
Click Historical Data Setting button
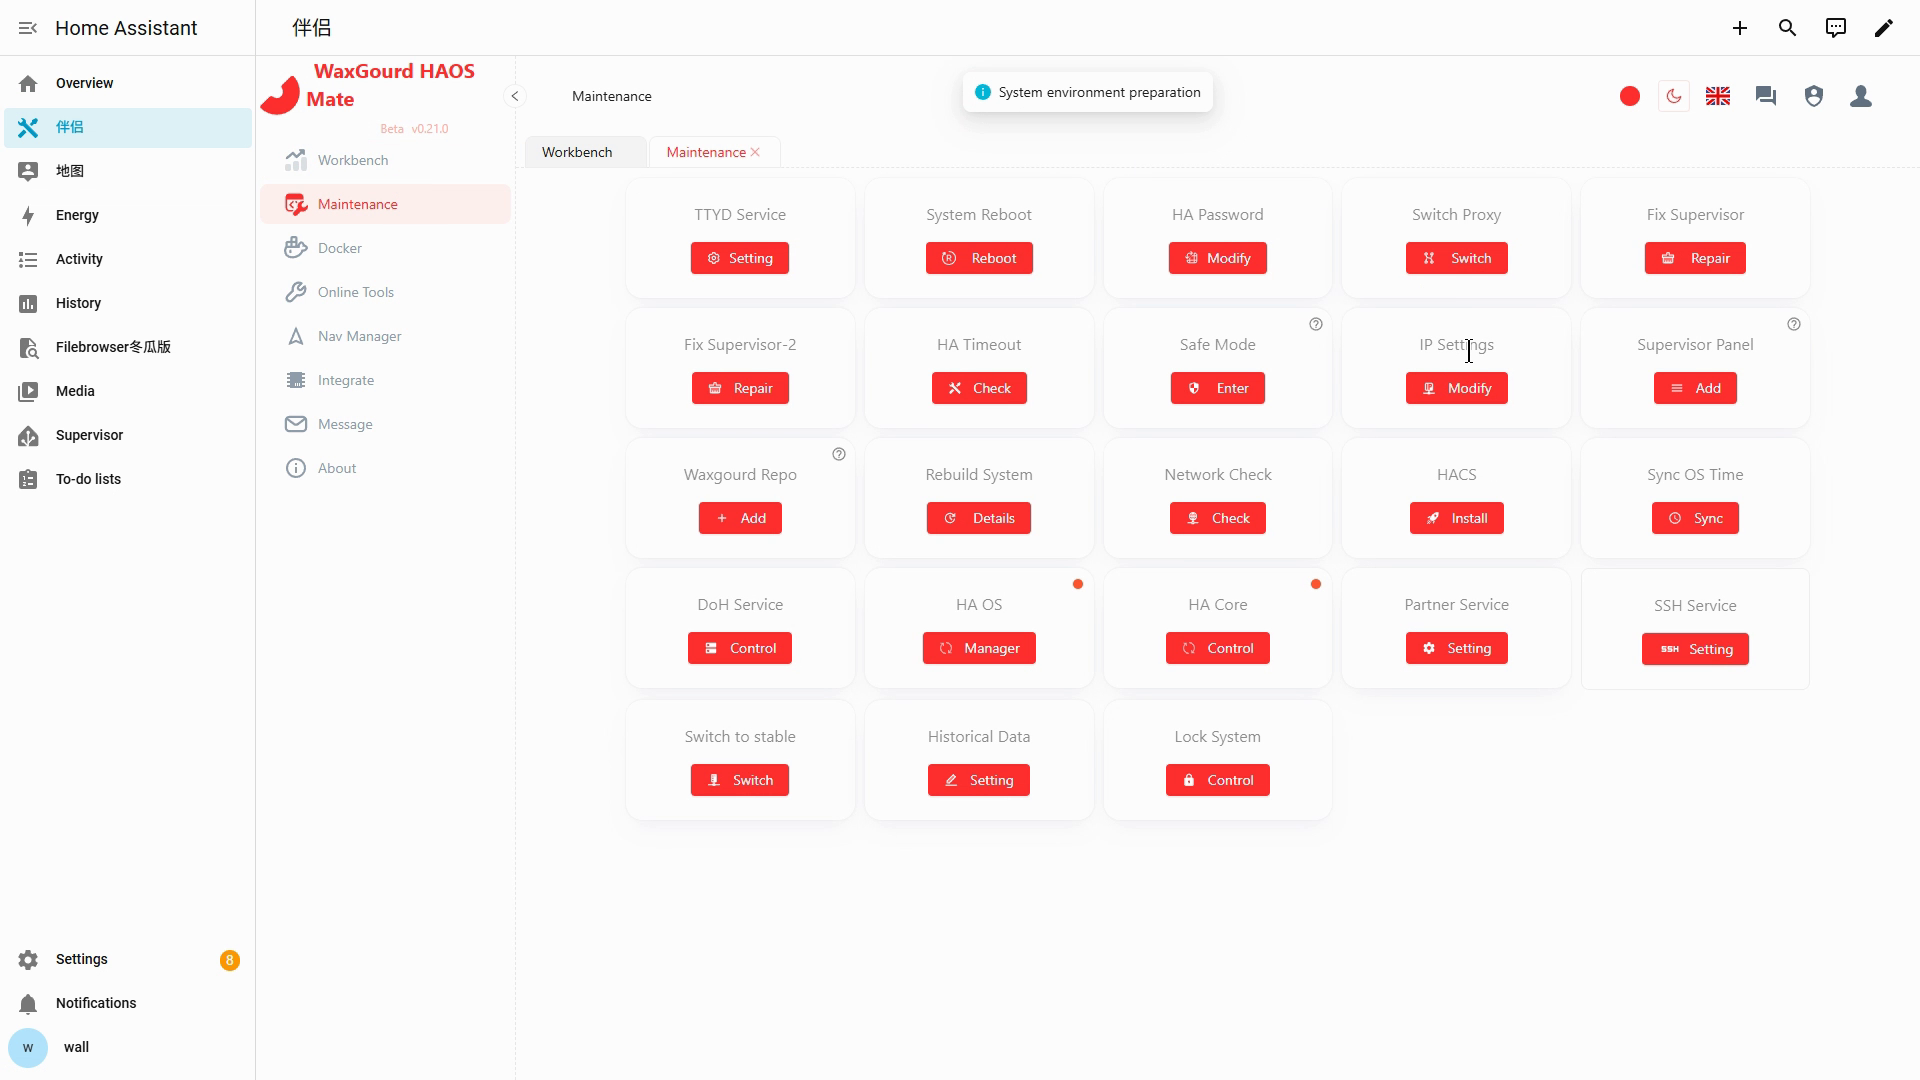click(x=979, y=780)
